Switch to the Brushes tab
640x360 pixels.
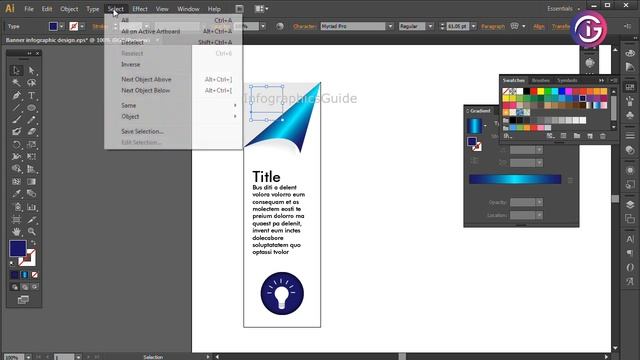(x=540, y=80)
